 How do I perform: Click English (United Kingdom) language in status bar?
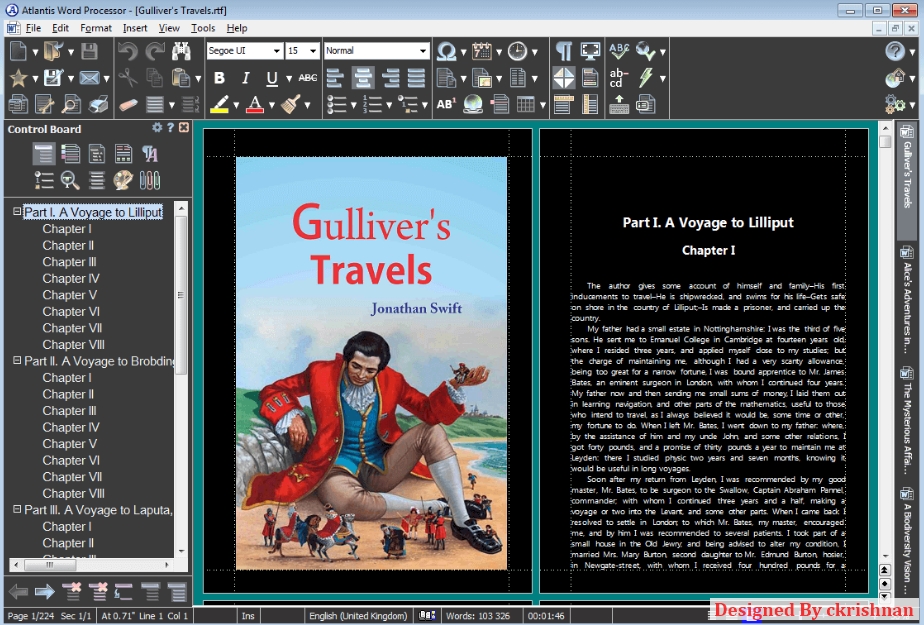(x=358, y=616)
